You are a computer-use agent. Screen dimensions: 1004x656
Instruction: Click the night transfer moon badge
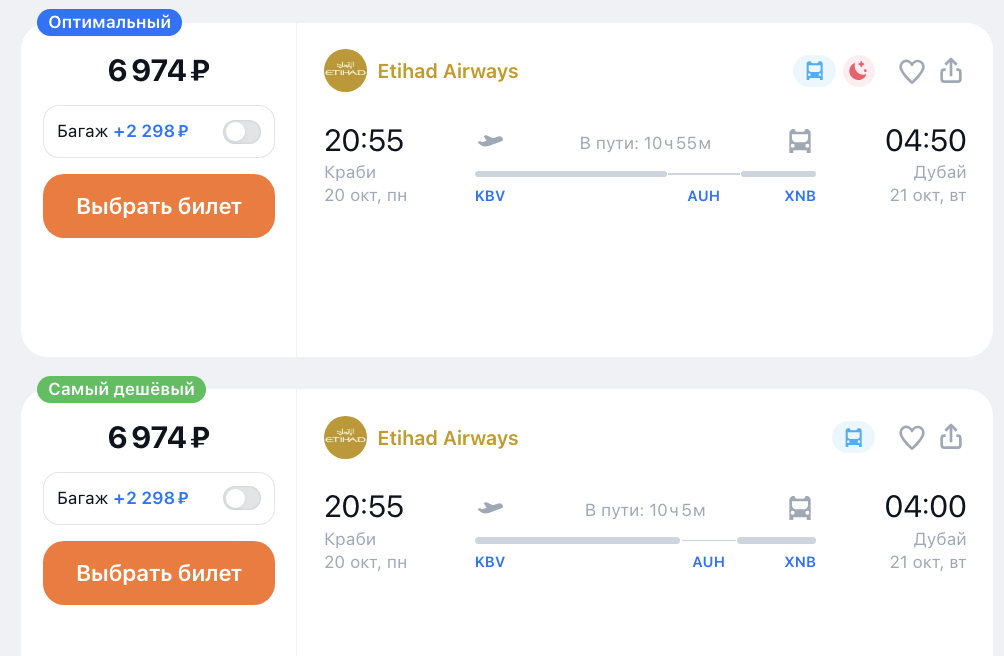coord(858,71)
